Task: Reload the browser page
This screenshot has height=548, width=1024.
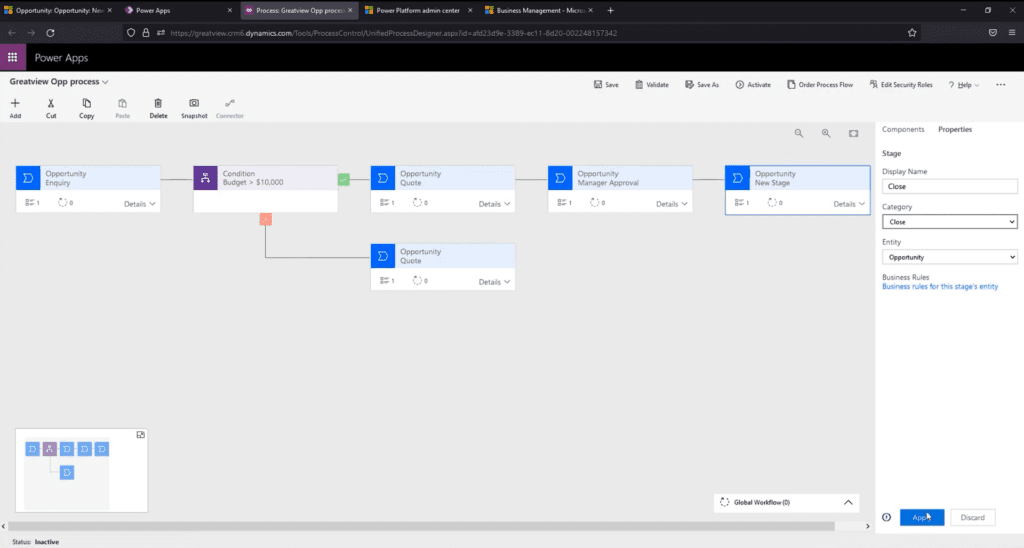Action: tap(50, 33)
